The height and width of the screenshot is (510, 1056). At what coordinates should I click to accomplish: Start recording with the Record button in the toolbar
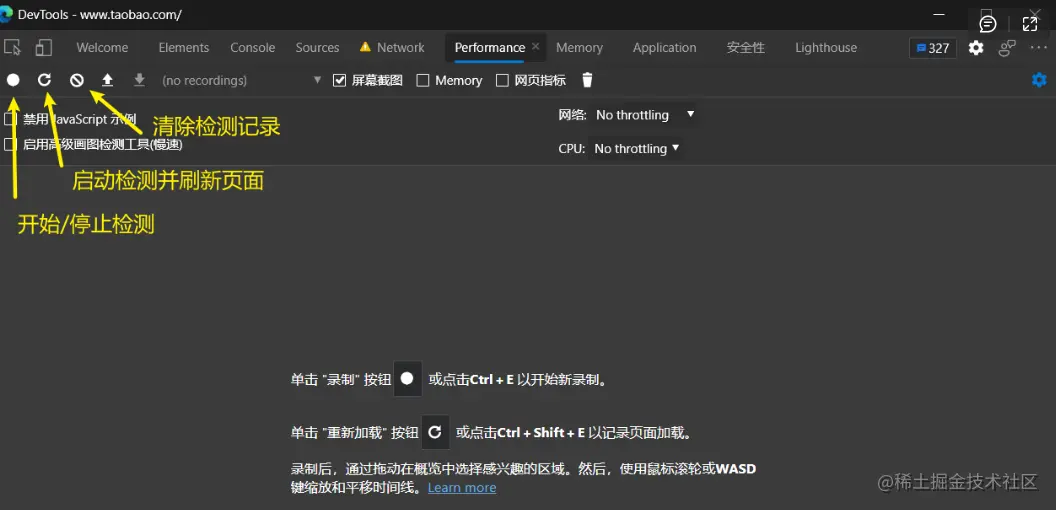[x=13, y=80]
